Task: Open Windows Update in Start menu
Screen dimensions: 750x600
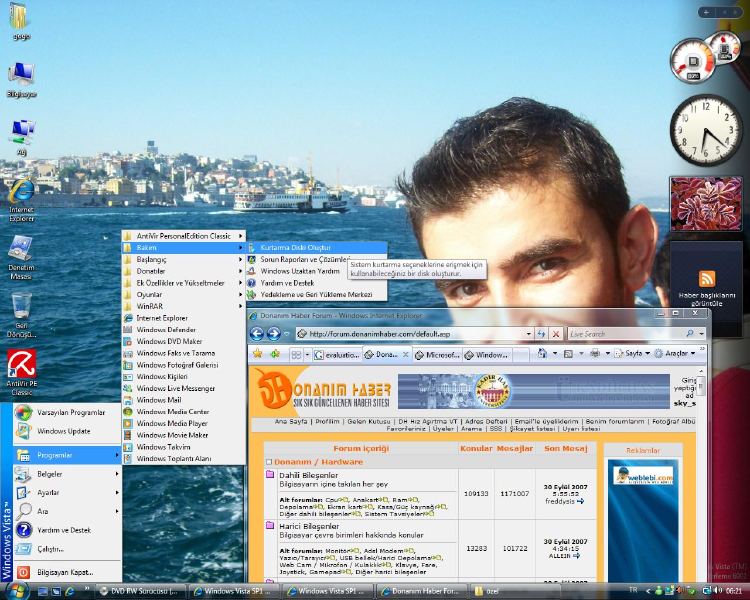Action: pos(67,431)
